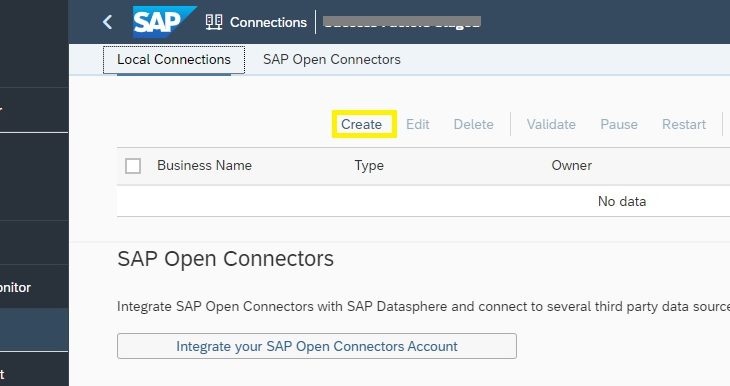Click the No data text

point(622,201)
